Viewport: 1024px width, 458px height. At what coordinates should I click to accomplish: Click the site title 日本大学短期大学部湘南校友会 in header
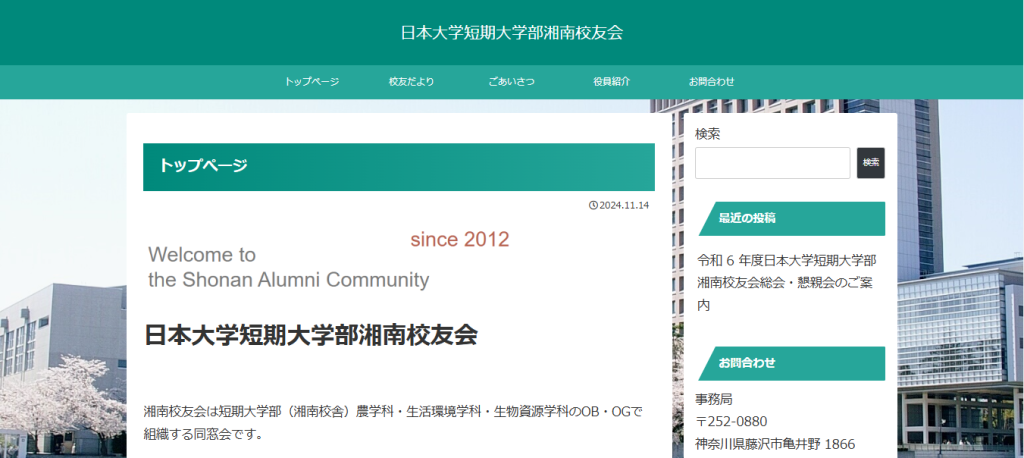coord(511,33)
